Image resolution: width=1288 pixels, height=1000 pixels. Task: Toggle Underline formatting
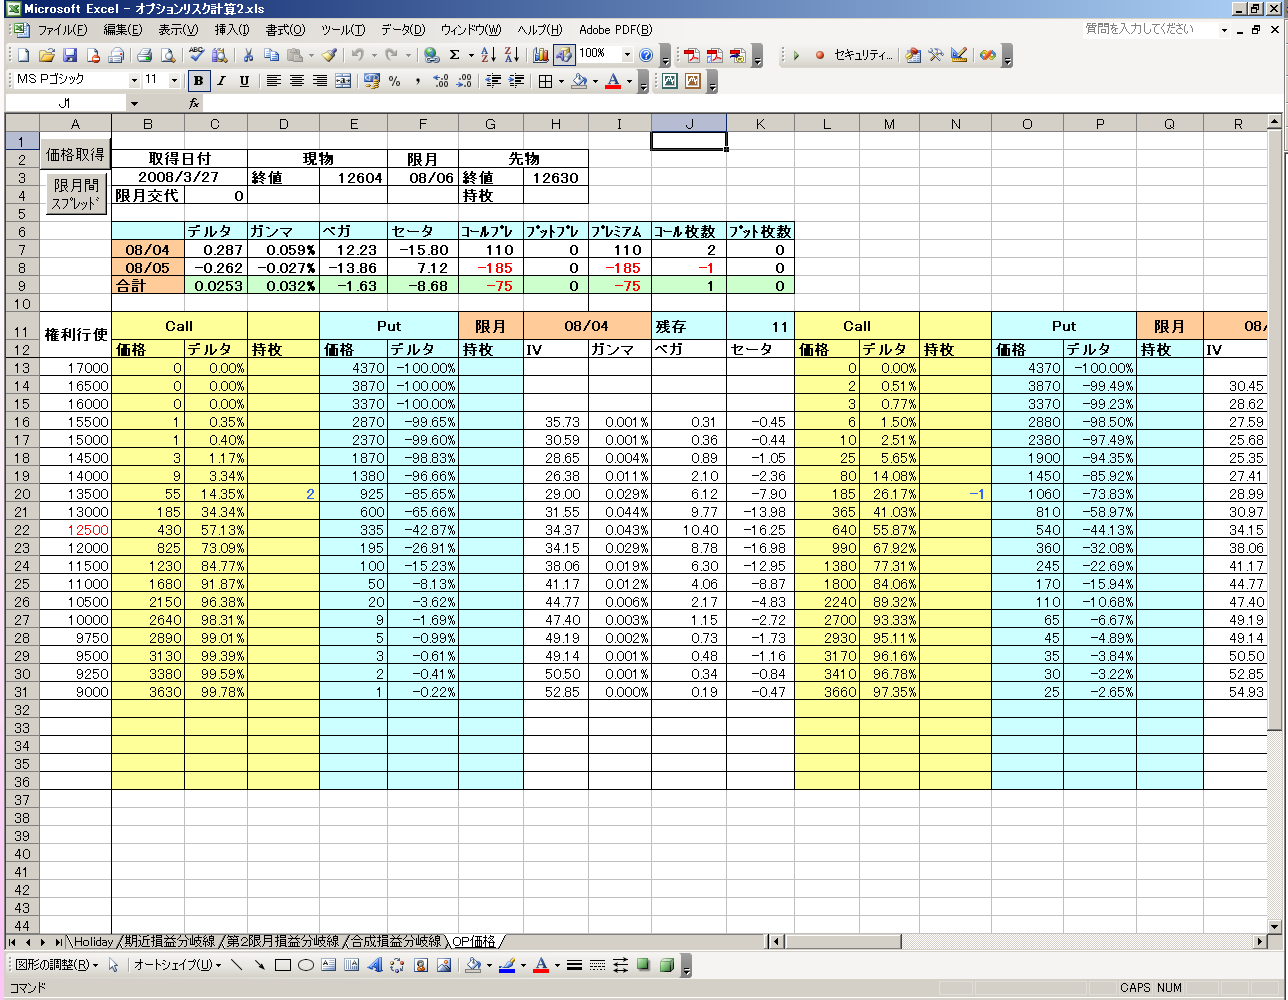244,81
